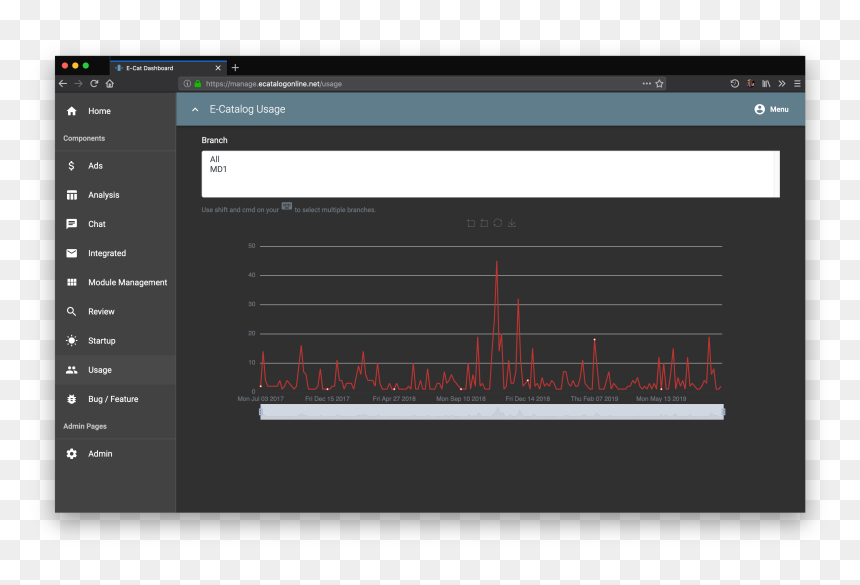The width and height of the screenshot is (860, 585).
Task: Reload the current page
Action: (94, 83)
